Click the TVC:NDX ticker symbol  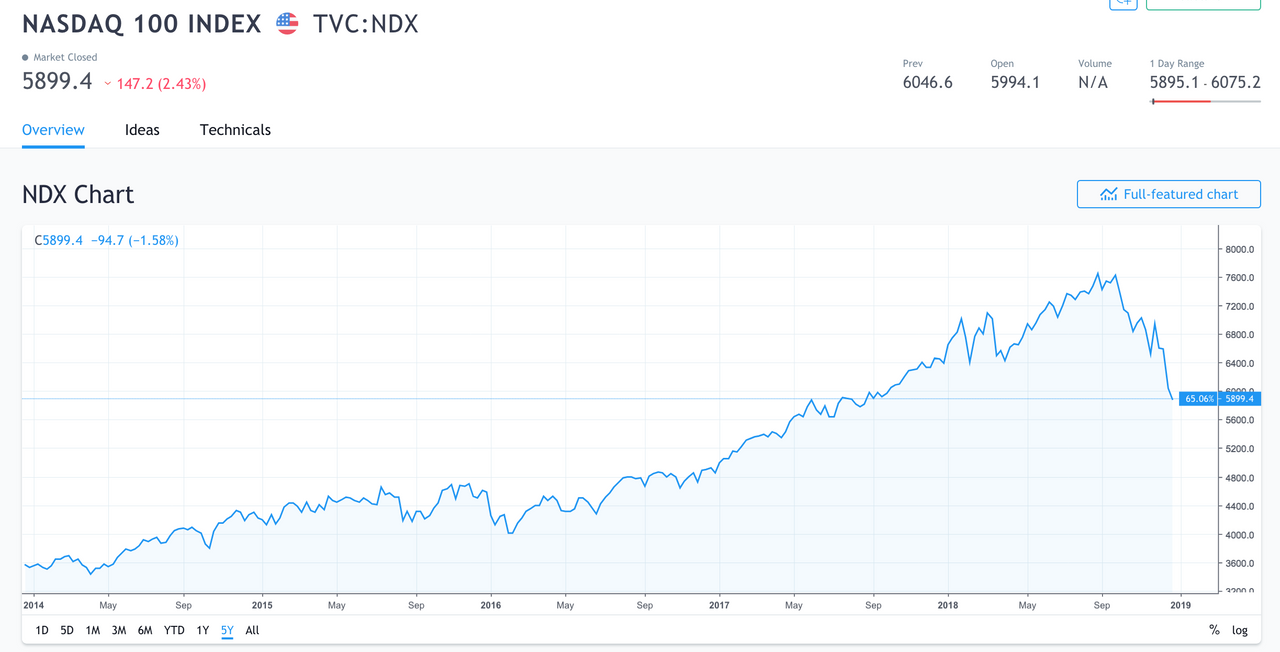[365, 24]
